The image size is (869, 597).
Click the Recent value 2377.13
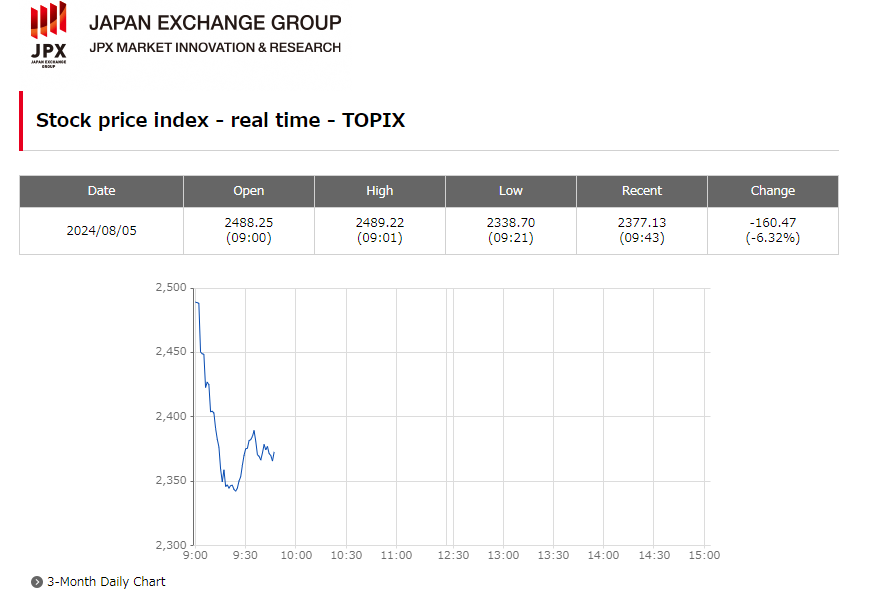[642, 223]
